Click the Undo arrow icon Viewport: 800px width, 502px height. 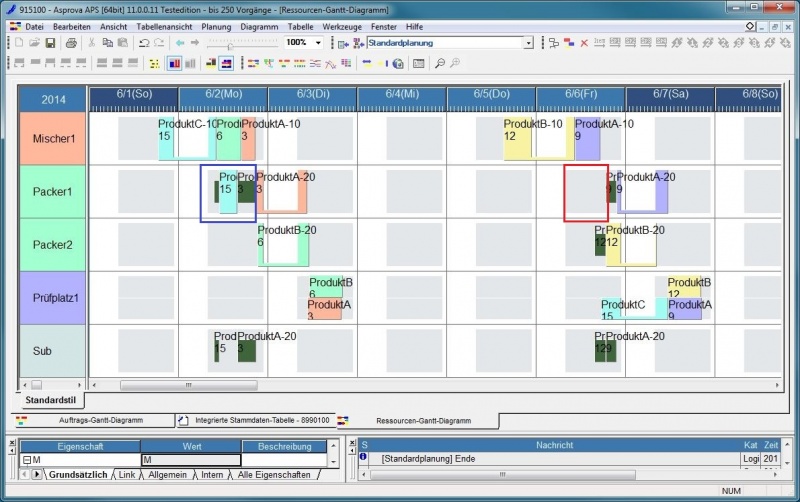[144, 43]
